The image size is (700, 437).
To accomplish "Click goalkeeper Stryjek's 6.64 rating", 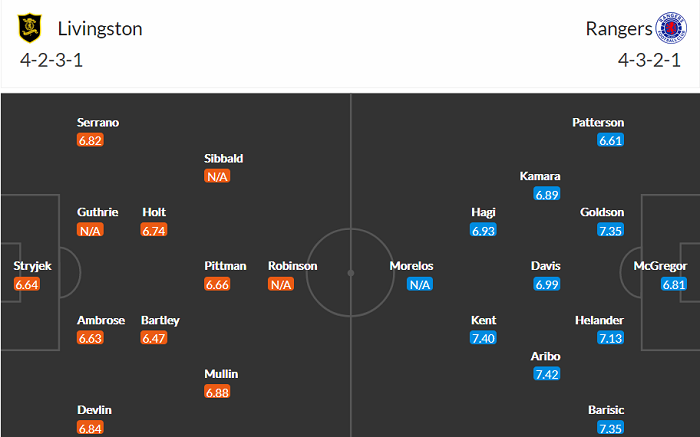I will tap(27, 285).
